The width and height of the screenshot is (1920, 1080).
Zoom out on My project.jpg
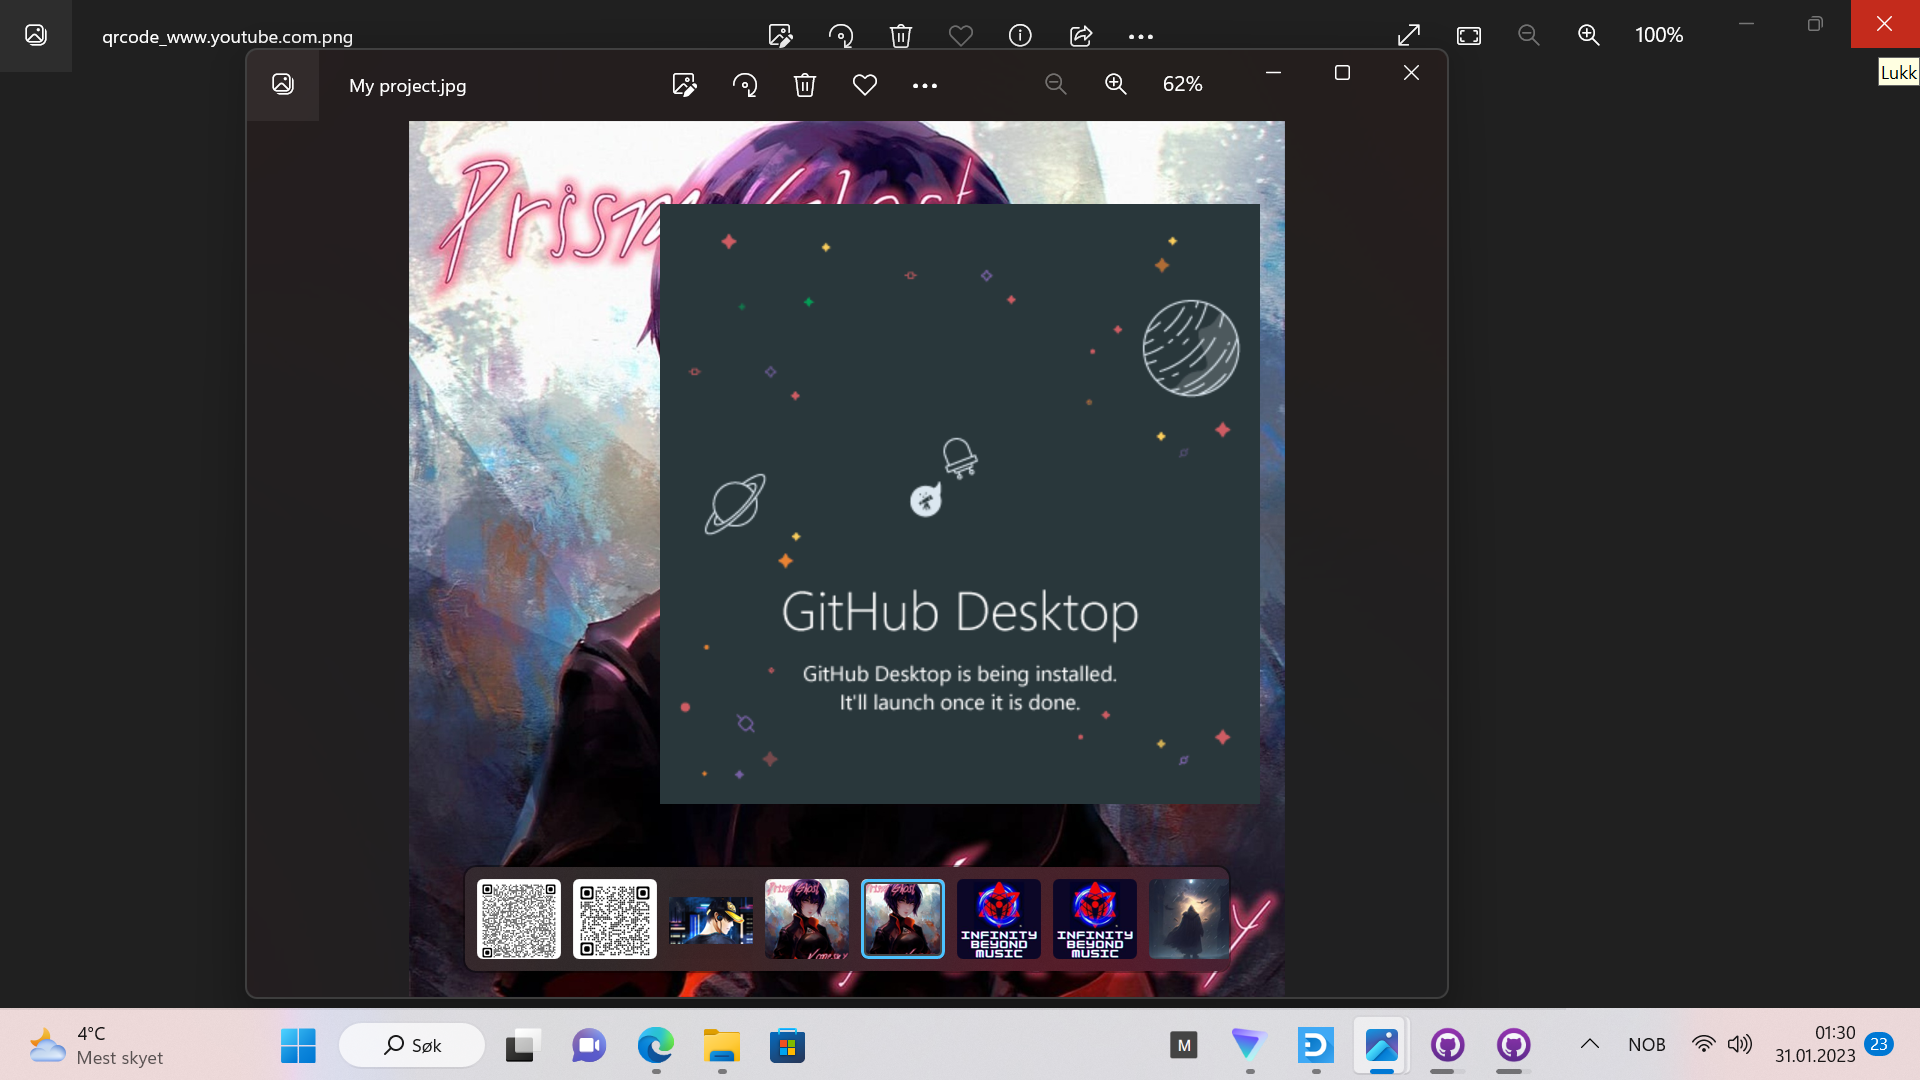tap(1056, 85)
